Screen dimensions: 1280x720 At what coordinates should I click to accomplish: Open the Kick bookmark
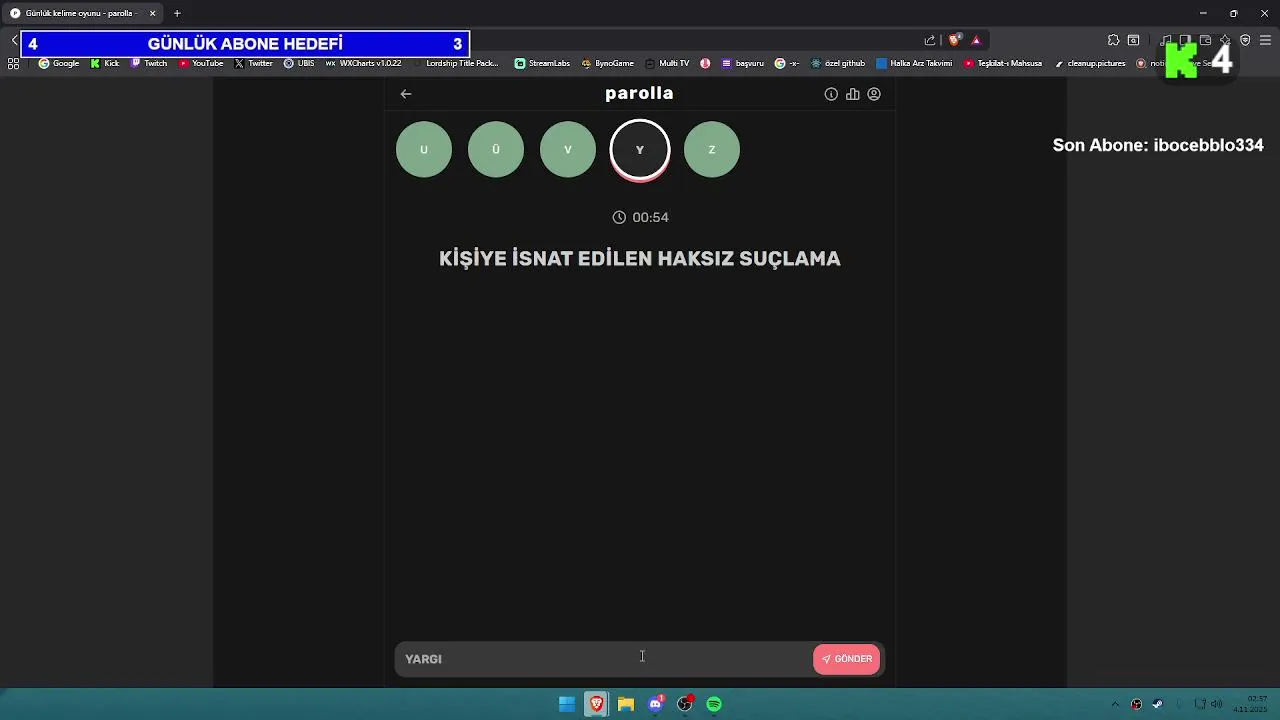(x=104, y=63)
